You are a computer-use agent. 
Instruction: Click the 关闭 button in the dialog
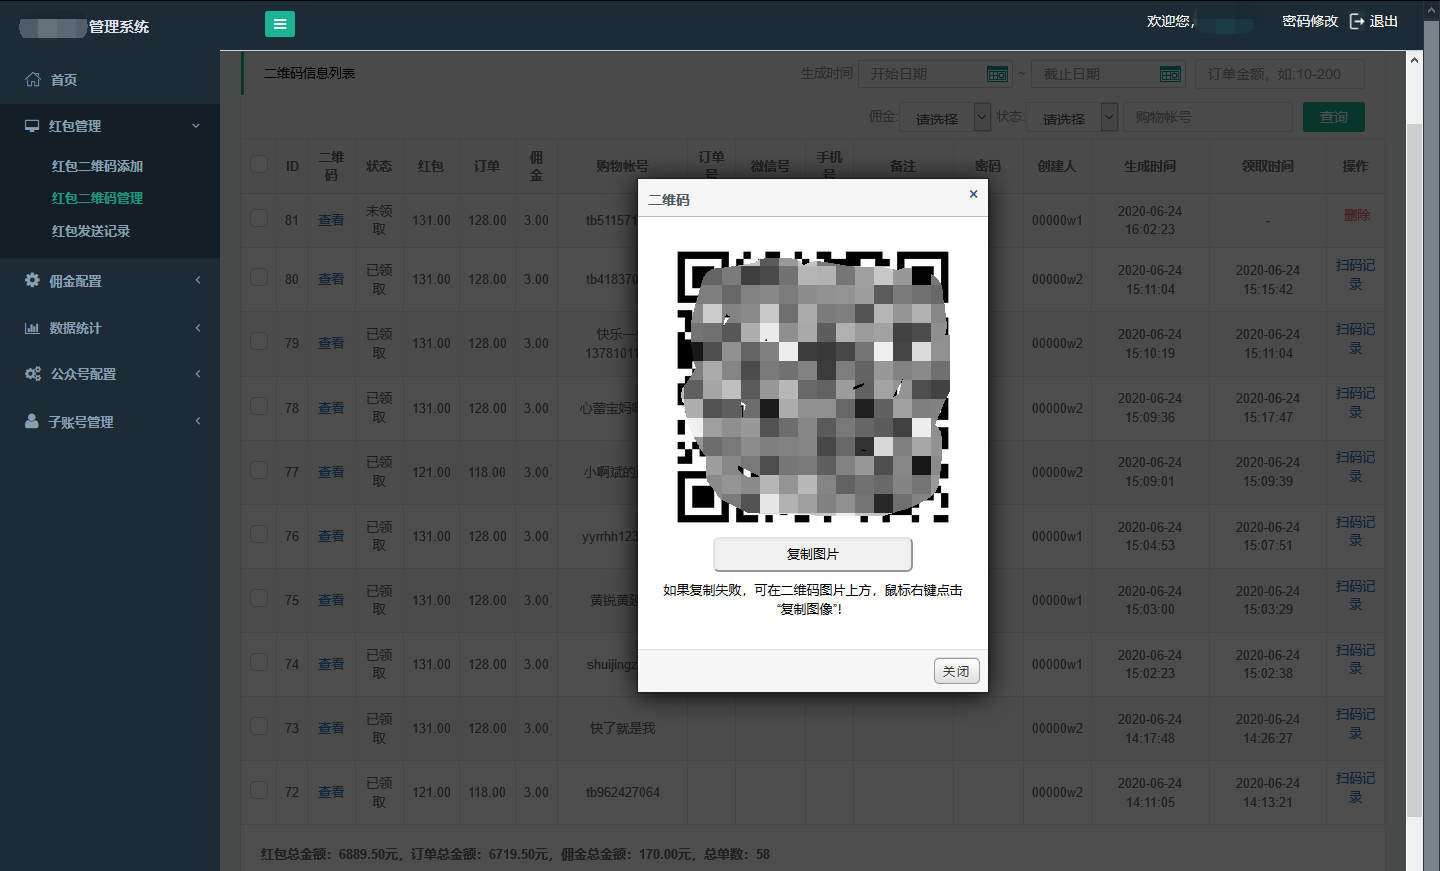957,671
